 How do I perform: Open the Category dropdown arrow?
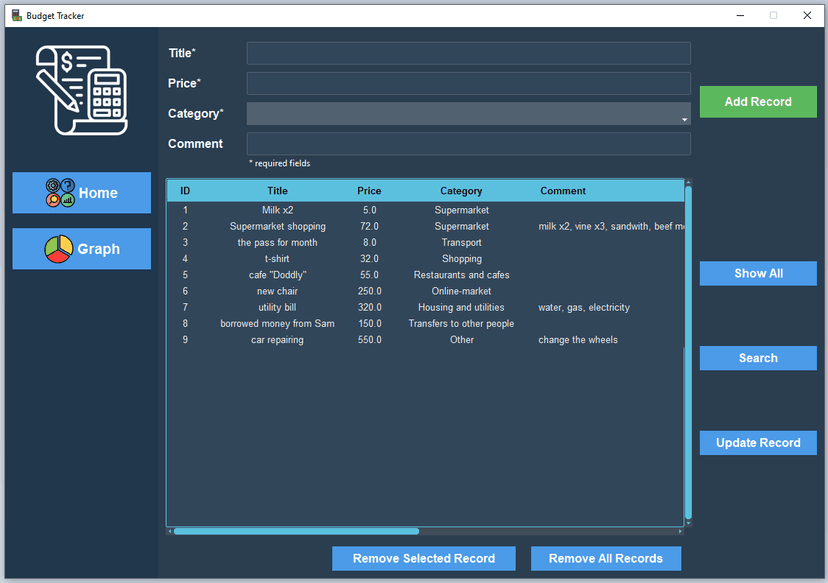pos(684,118)
